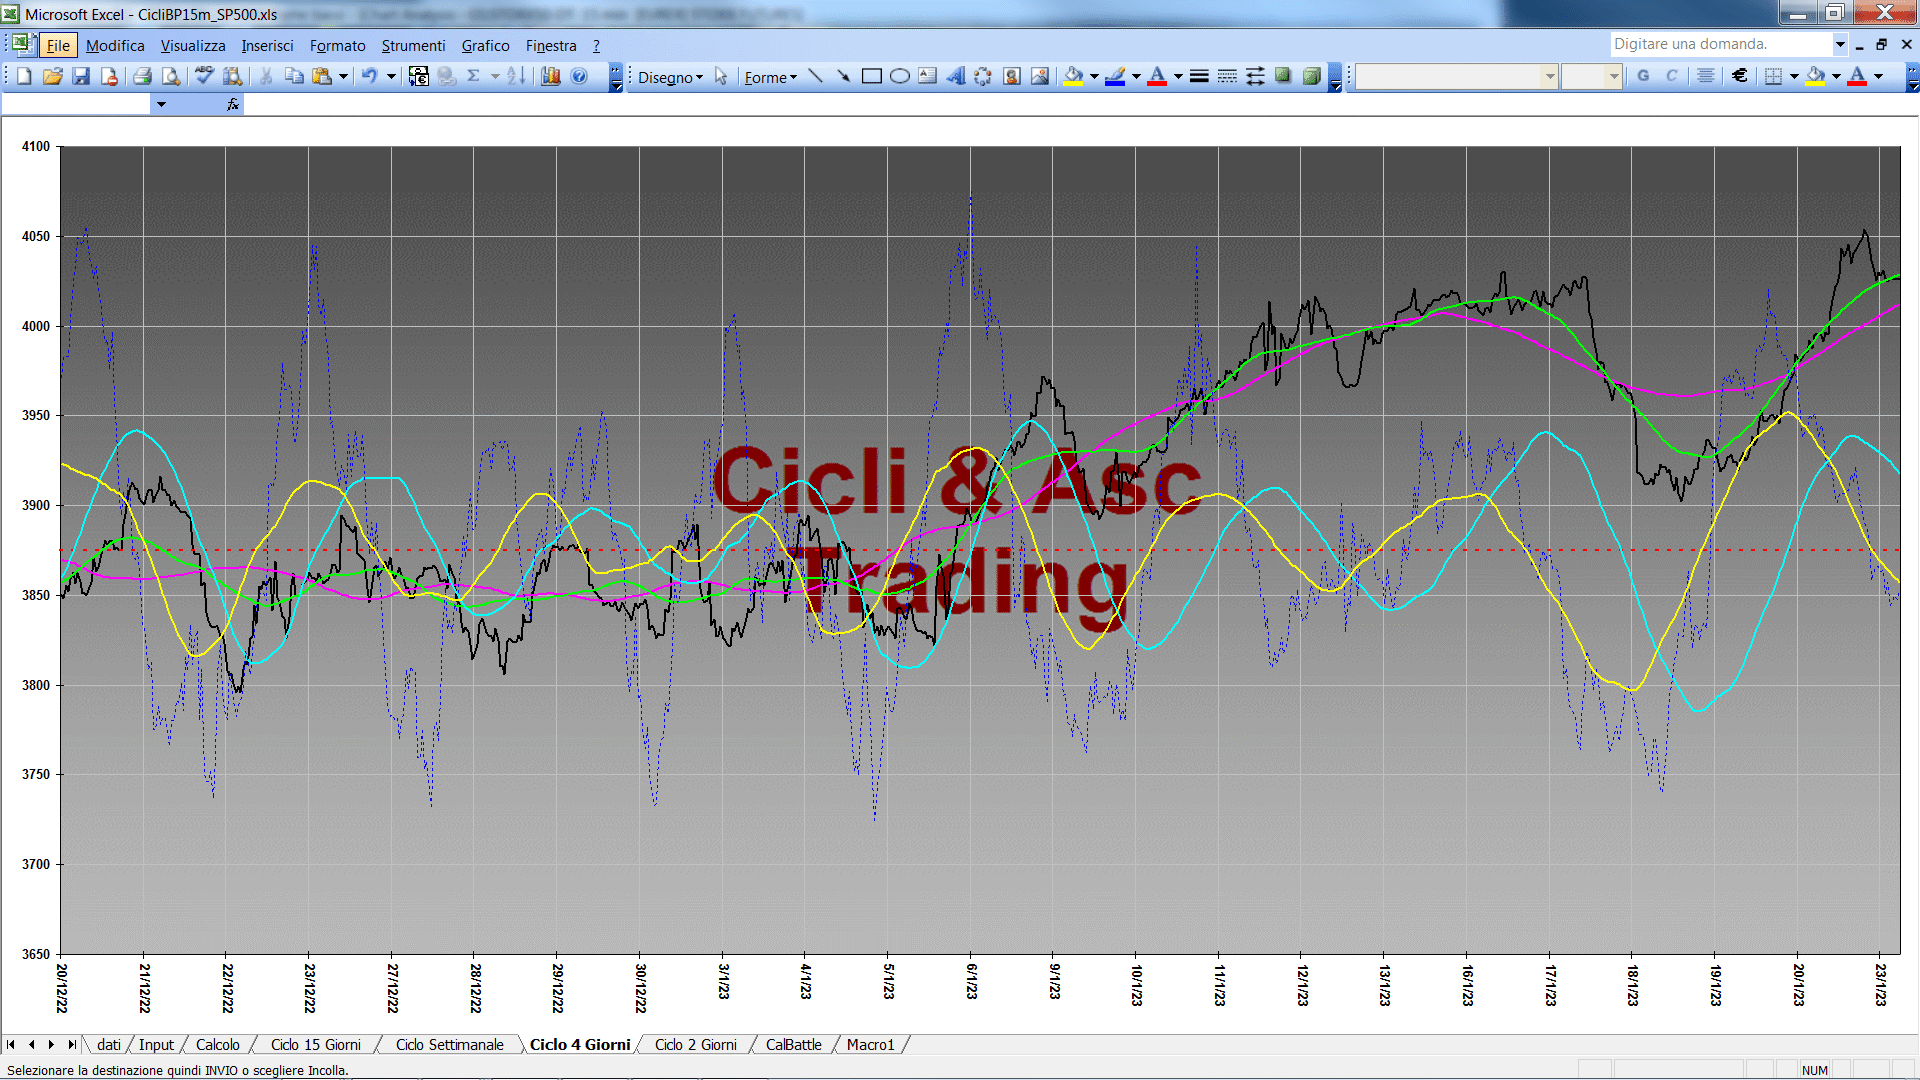Open the Modifica menu
The height and width of the screenshot is (1080, 1920).
click(115, 45)
